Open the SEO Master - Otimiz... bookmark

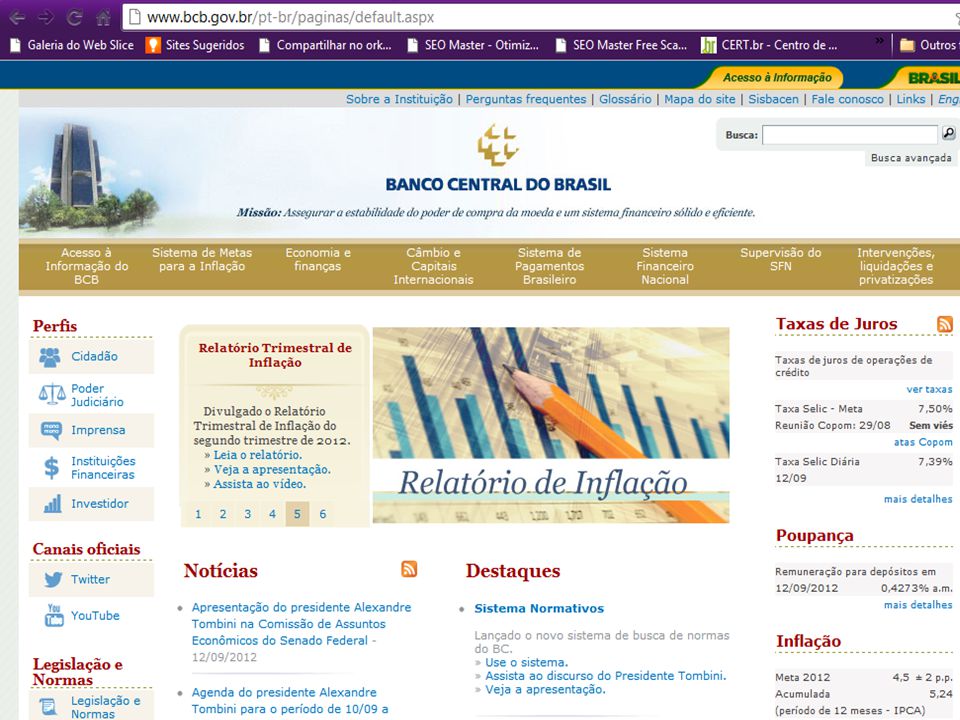[x=473, y=45]
